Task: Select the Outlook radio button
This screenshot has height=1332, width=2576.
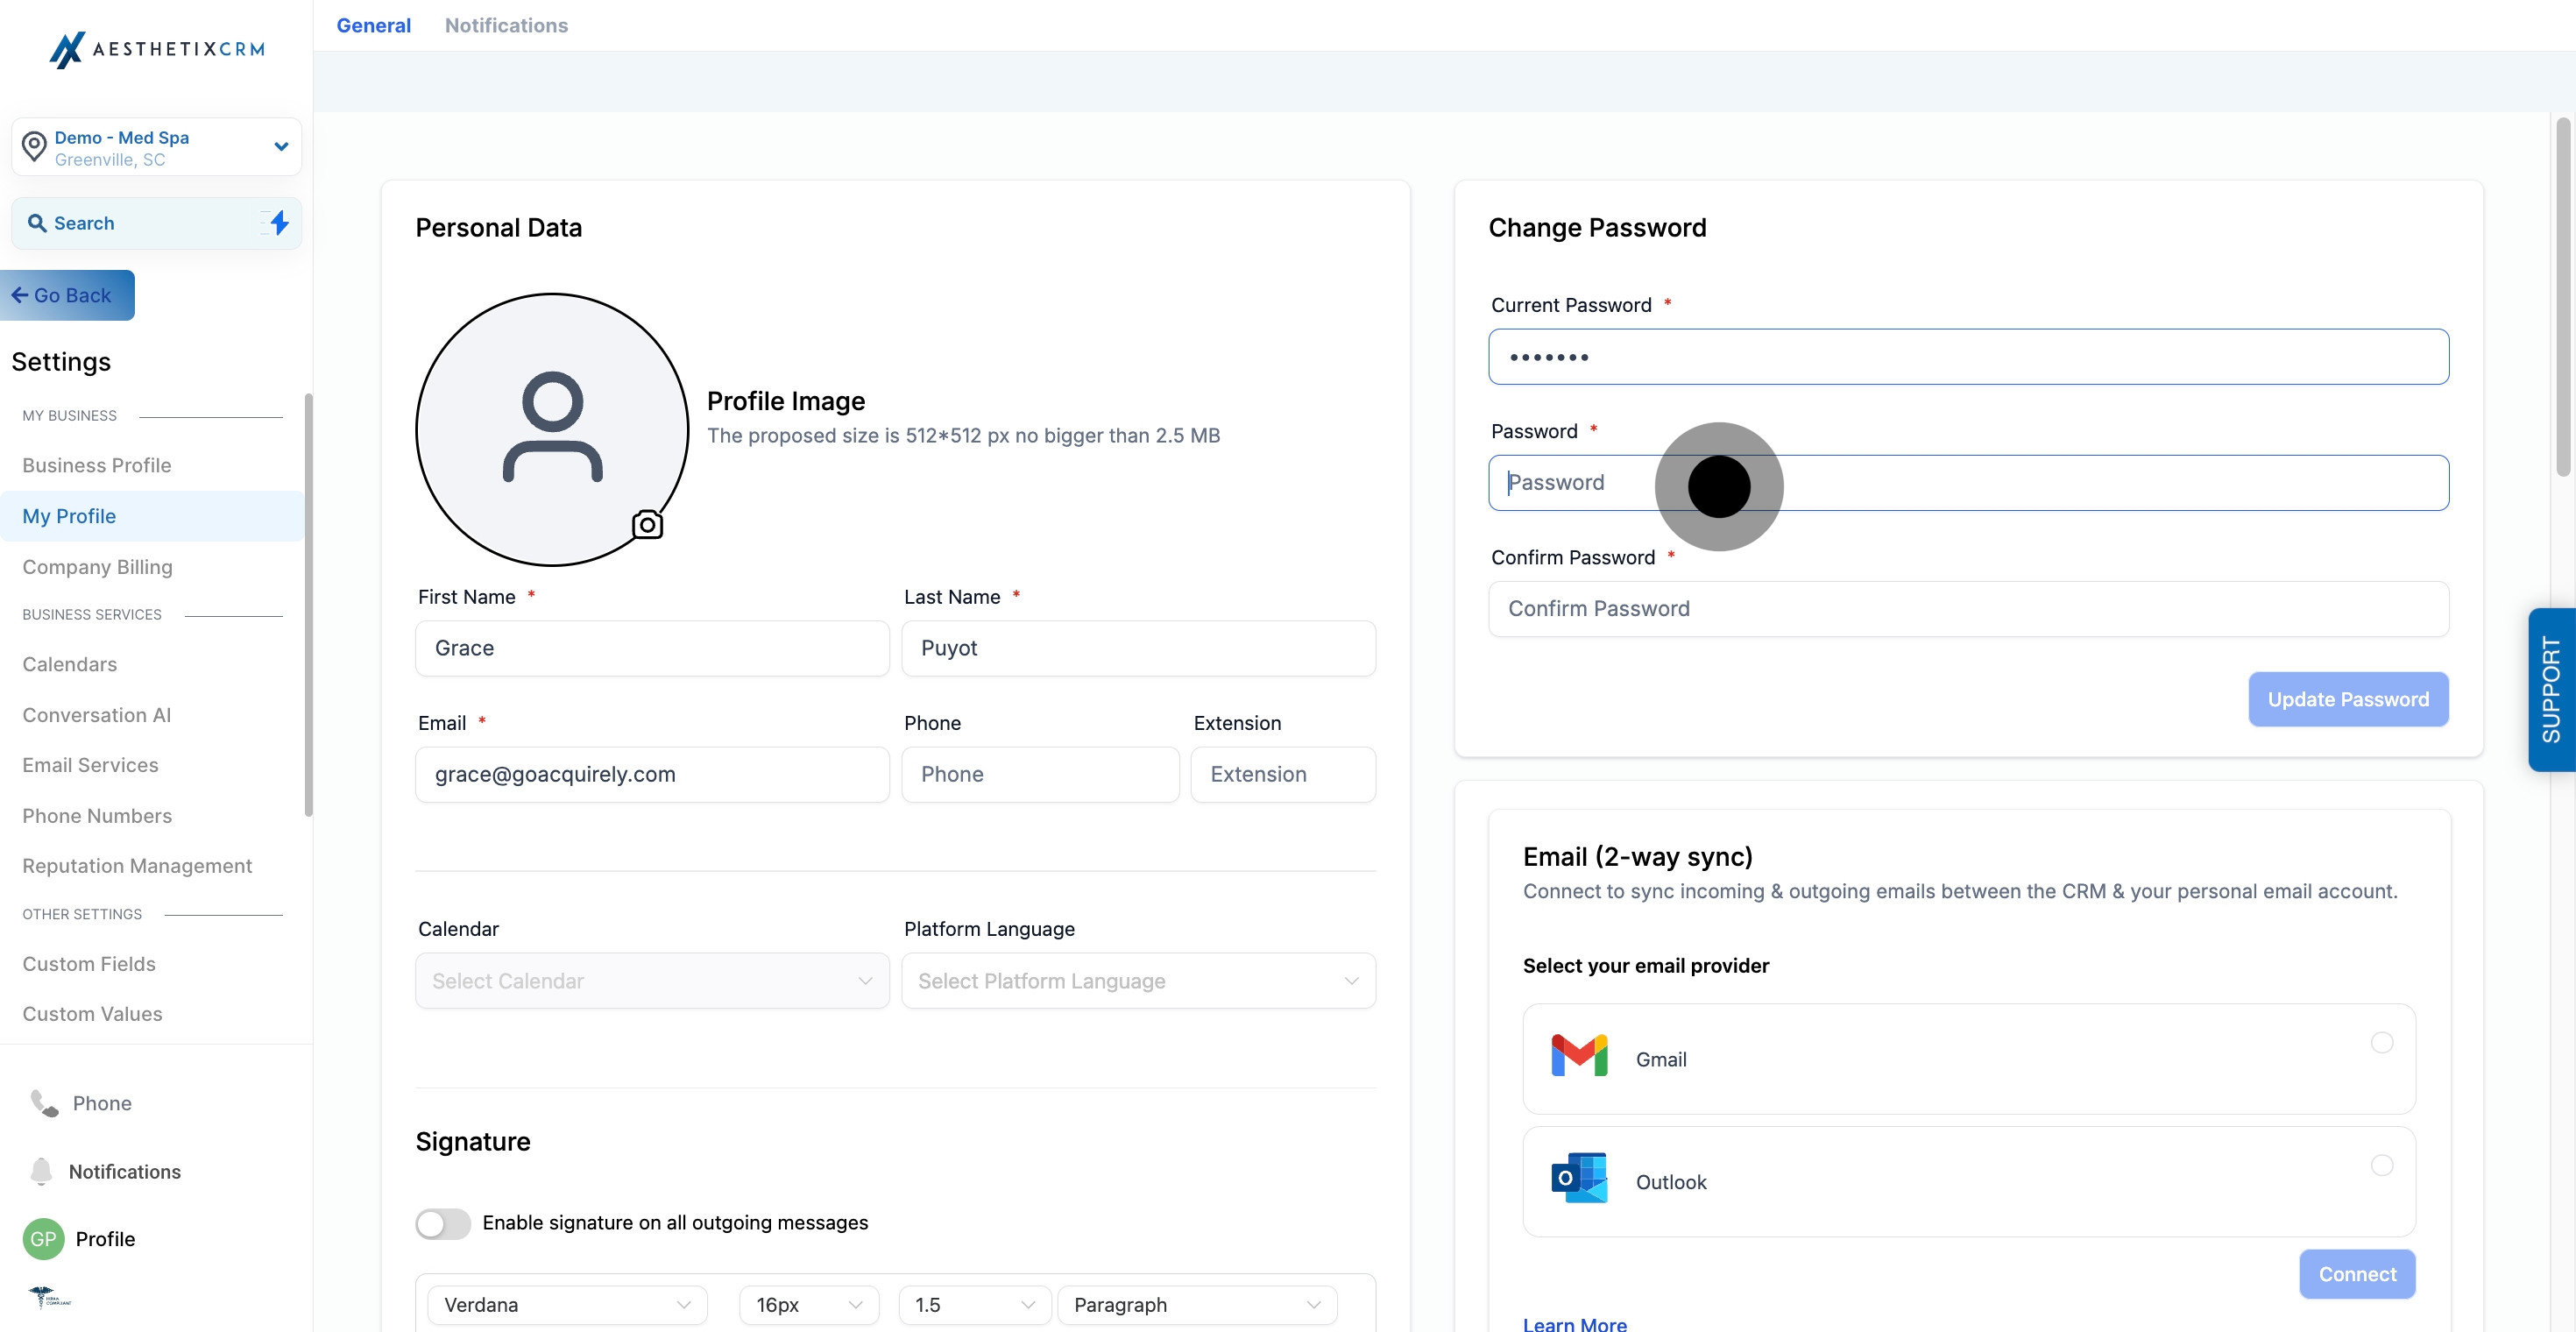Action: [2381, 1165]
